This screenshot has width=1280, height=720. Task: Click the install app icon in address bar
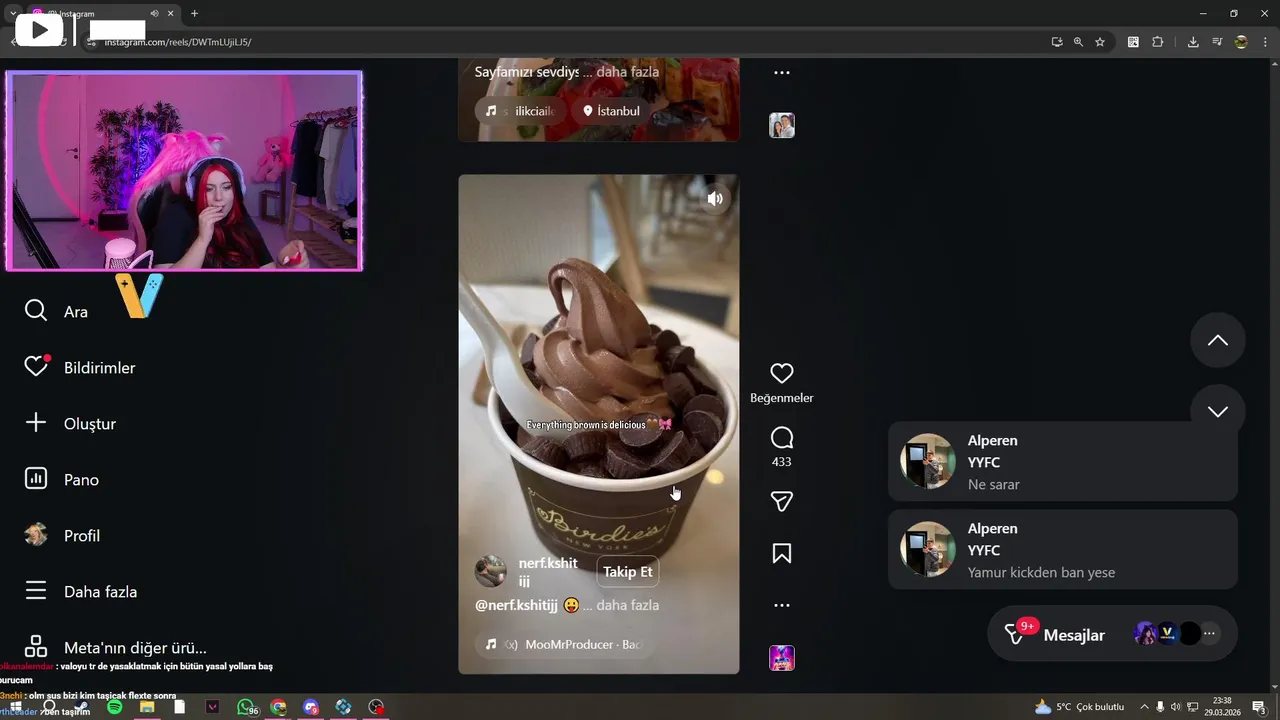point(1057,42)
